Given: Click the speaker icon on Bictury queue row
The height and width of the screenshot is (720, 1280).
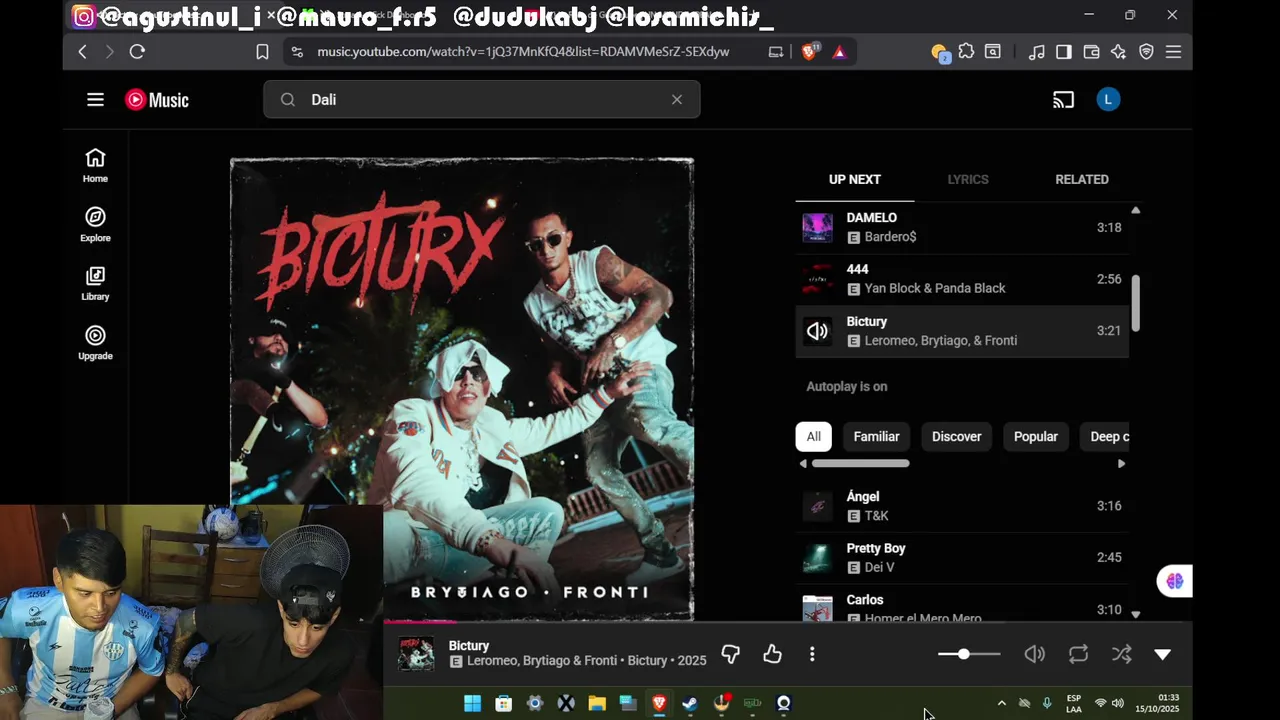Looking at the screenshot, I should (x=817, y=331).
